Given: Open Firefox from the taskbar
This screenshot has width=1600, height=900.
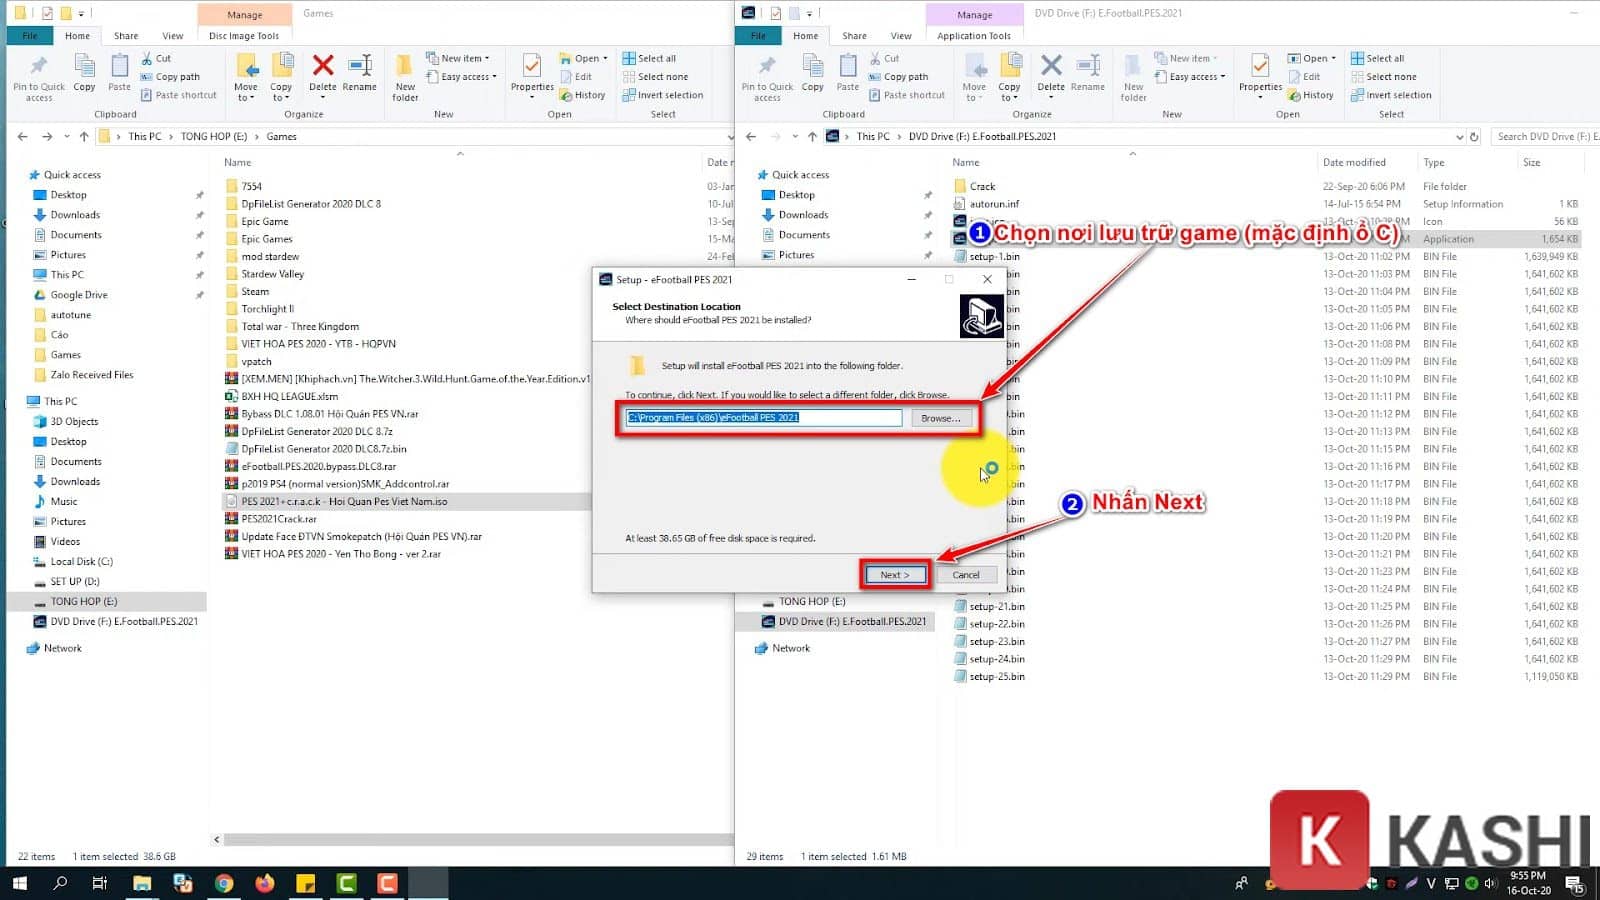Looking at the screenshot, I should coord(265,883).
